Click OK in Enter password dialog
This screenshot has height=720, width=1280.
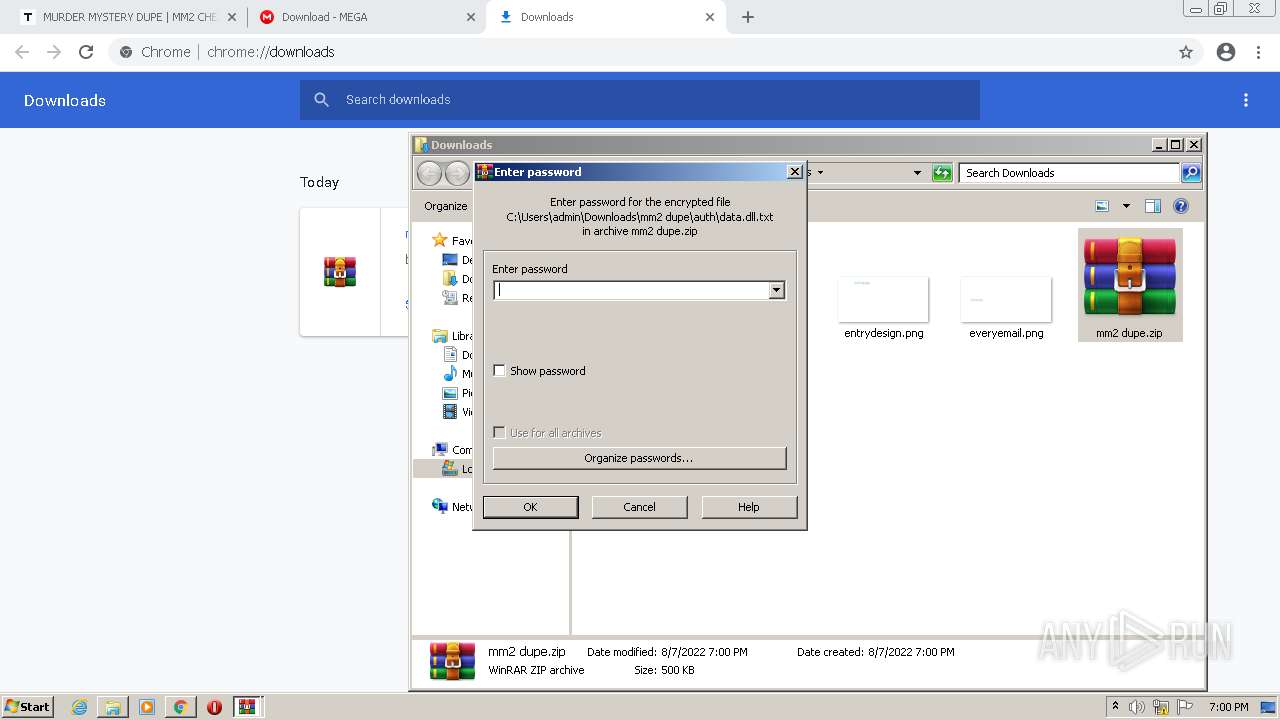tap(530, 507)
